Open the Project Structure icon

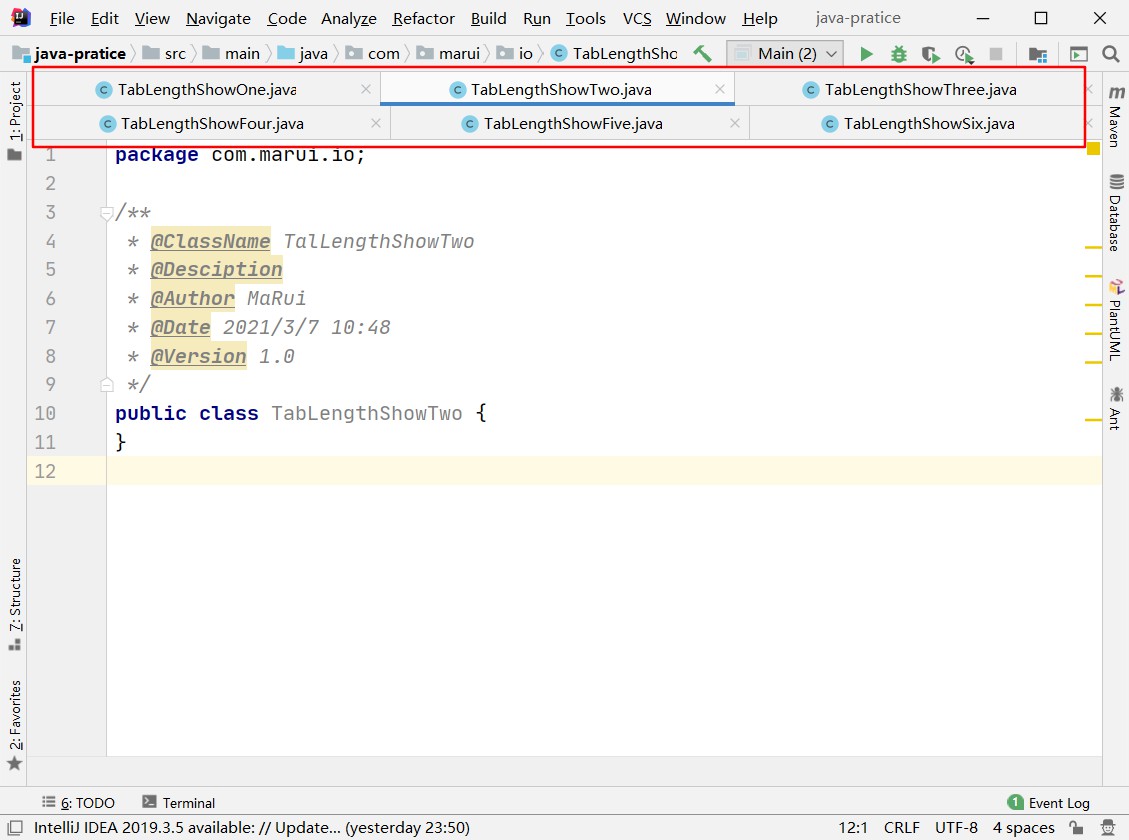point(1038,54)
